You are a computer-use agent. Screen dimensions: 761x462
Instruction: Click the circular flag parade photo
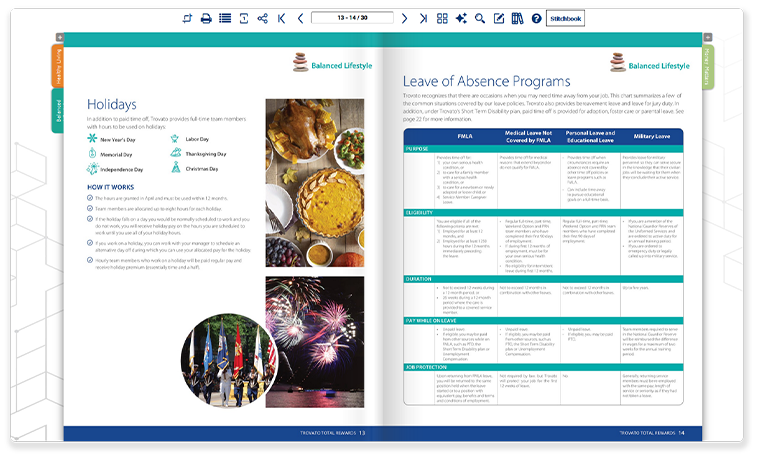(x=228, y=360)
